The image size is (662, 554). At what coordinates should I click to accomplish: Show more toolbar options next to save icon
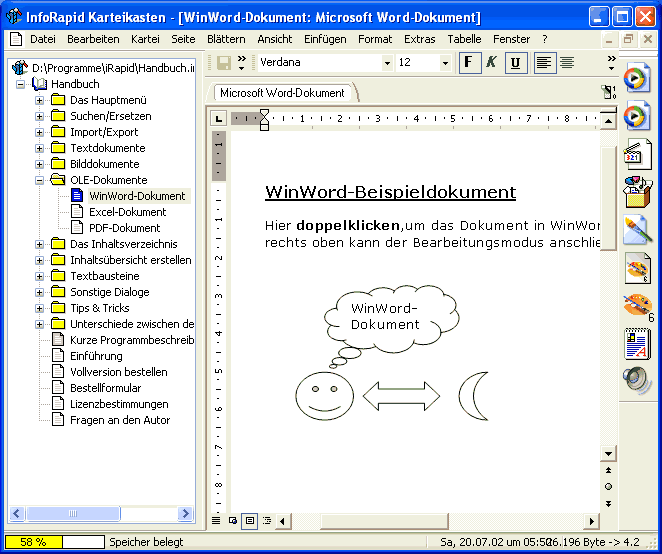click(241, 63)
